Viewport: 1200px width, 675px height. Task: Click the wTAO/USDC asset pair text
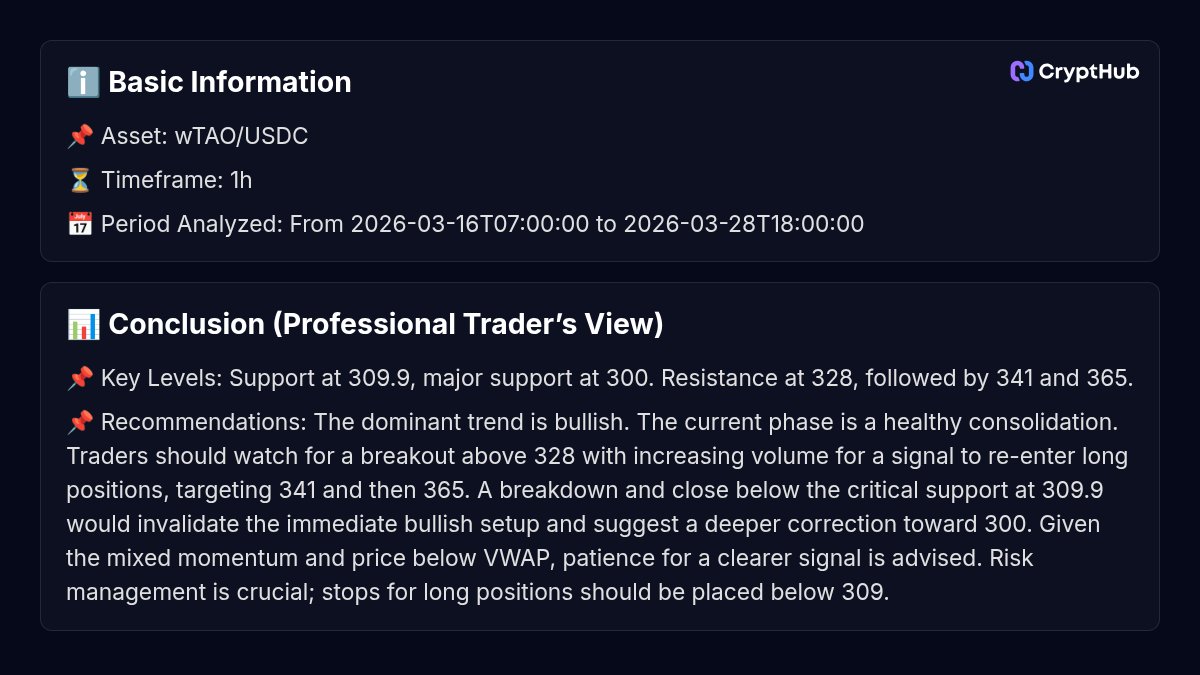(241, 136)
